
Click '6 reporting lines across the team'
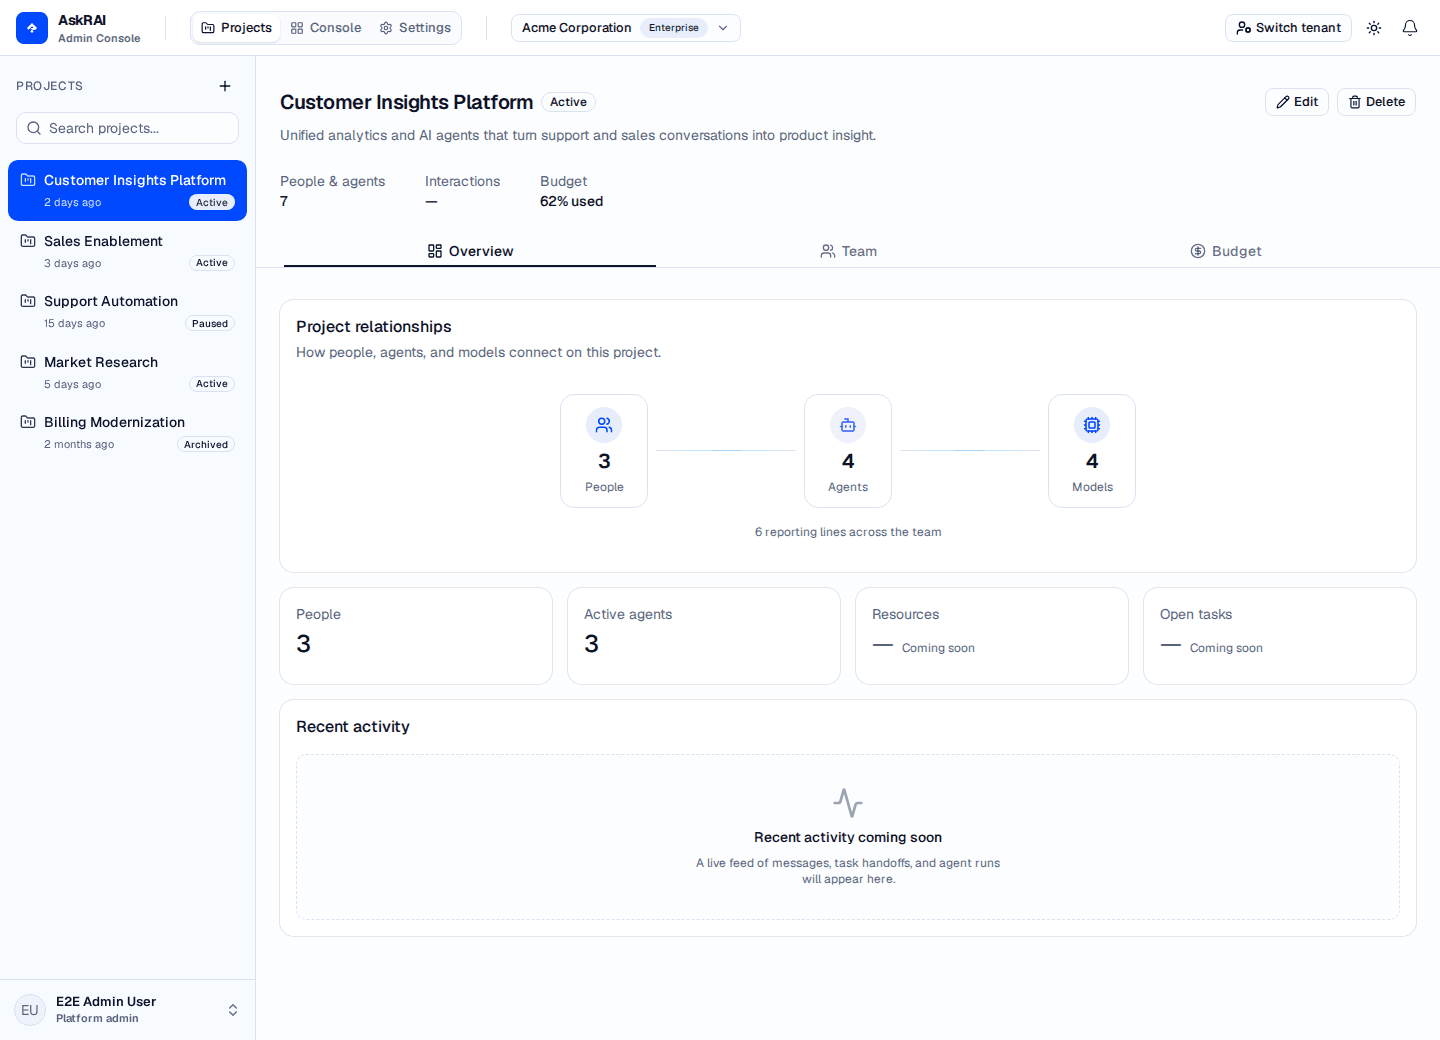point(848,532)
